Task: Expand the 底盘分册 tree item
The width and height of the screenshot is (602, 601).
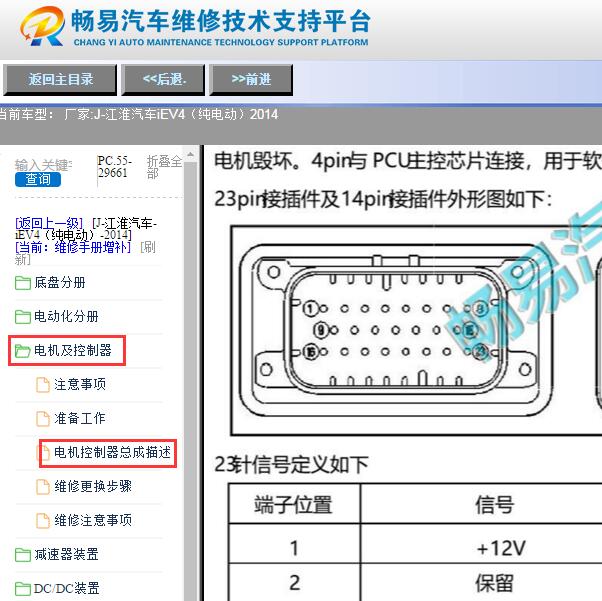Action: click(x=60, y=283)
